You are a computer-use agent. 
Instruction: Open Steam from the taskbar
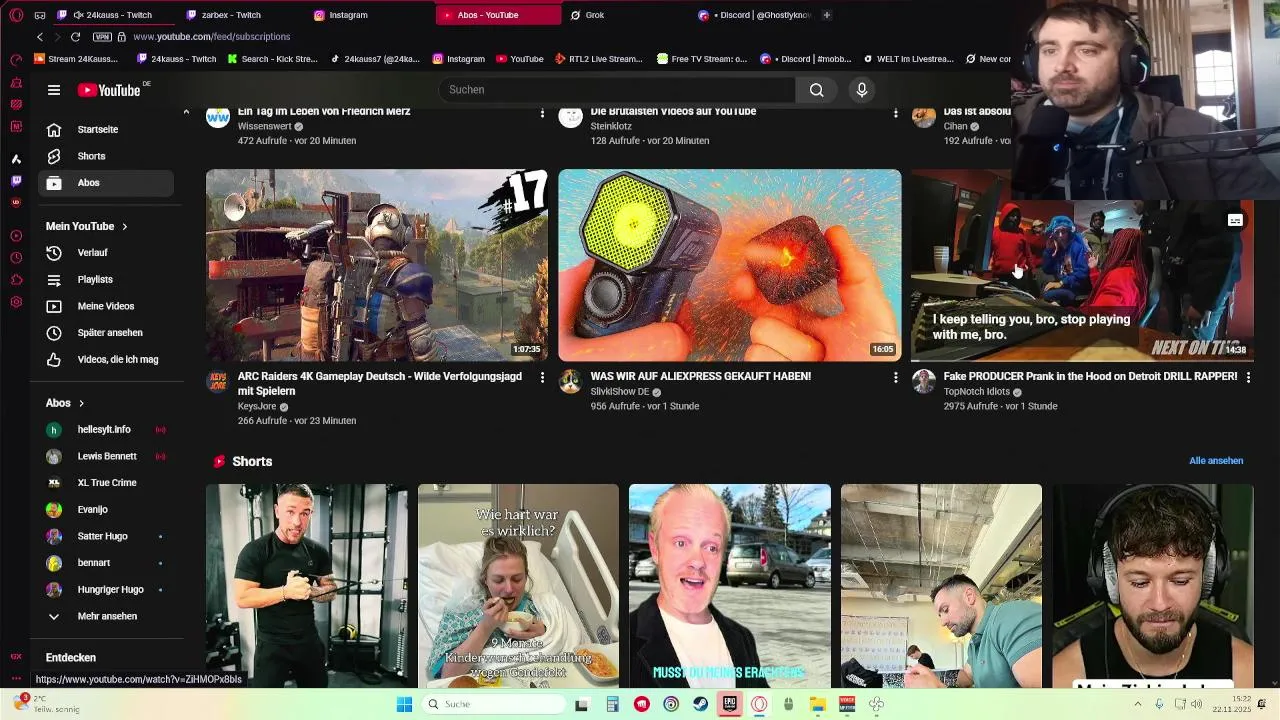700,704
